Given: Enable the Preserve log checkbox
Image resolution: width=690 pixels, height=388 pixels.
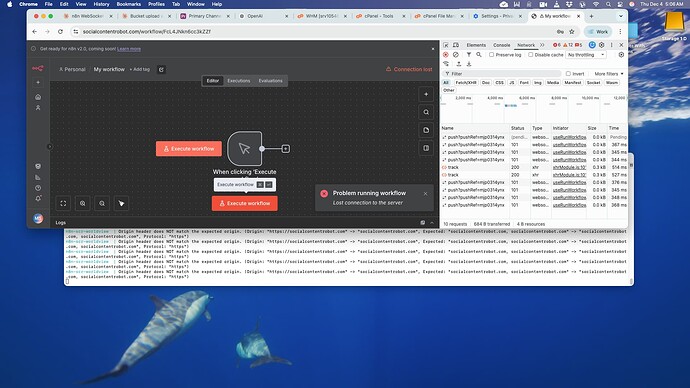Looking at the screenshot, I should pos(492,55).
